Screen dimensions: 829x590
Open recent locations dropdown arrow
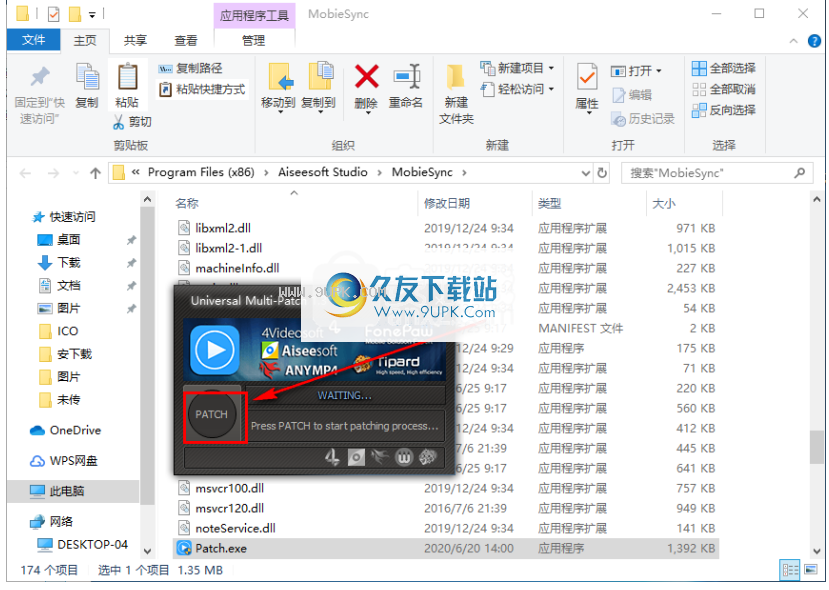76,173
